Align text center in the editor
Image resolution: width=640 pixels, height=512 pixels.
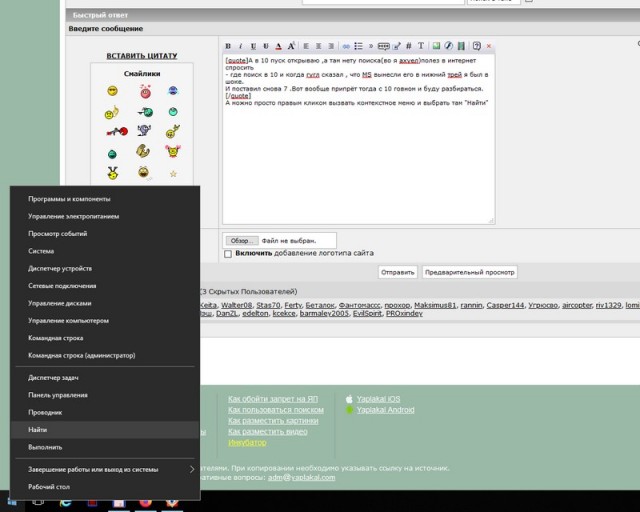(318, 46)
